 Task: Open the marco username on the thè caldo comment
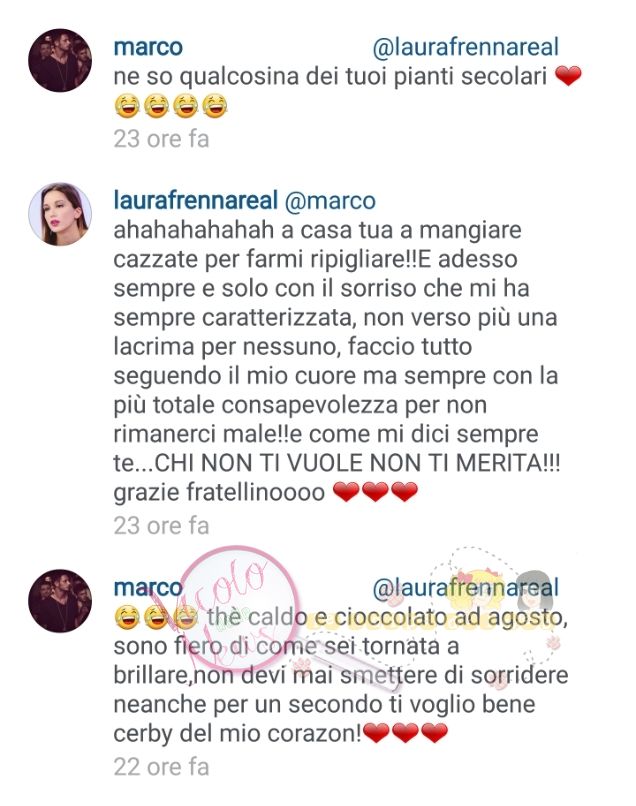coord(148,588)
